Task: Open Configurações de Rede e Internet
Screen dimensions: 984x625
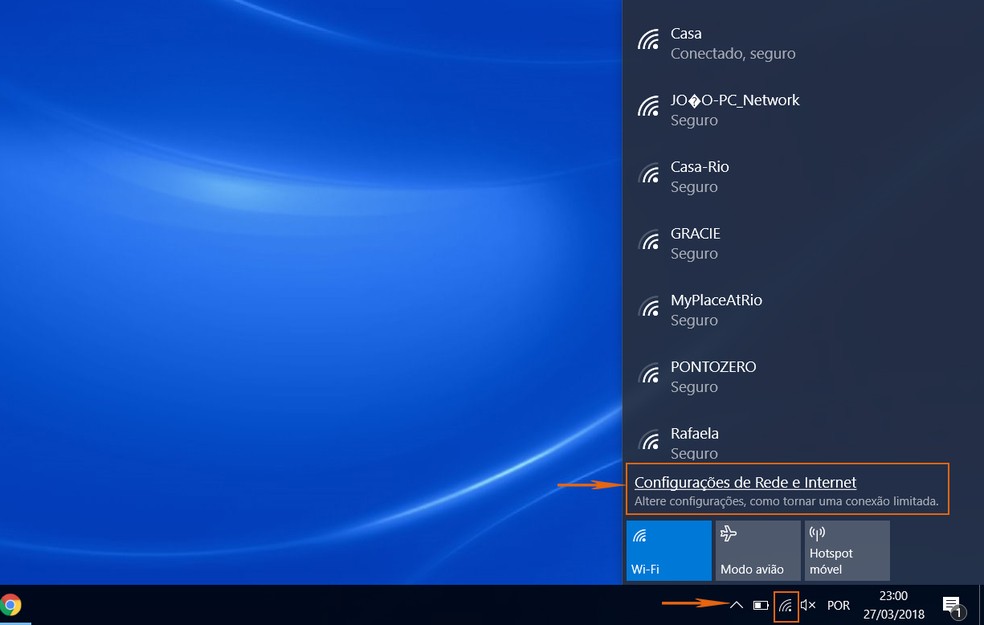Action: (745, 482)
